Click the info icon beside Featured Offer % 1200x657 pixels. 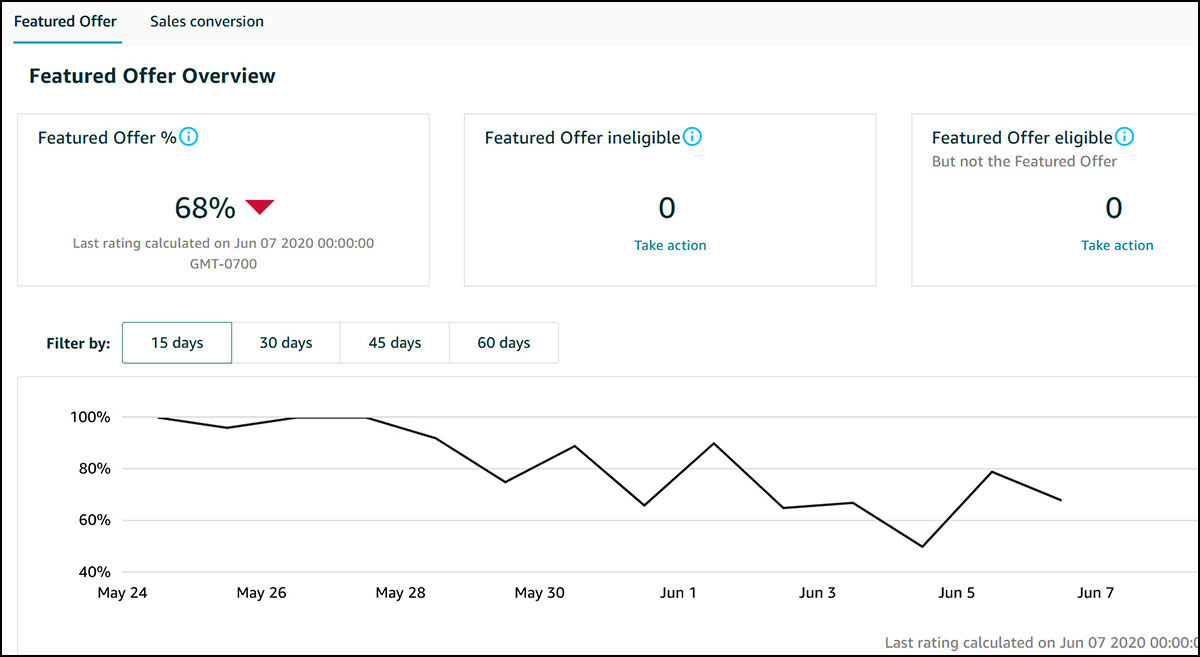188,137
